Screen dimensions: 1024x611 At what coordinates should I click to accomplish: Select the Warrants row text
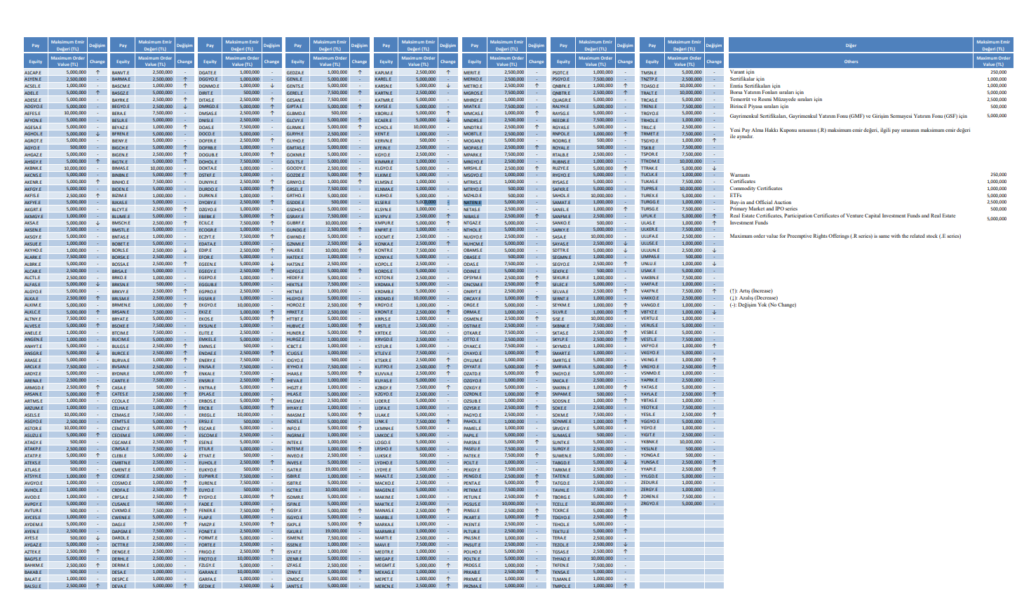tap(740, 175)
